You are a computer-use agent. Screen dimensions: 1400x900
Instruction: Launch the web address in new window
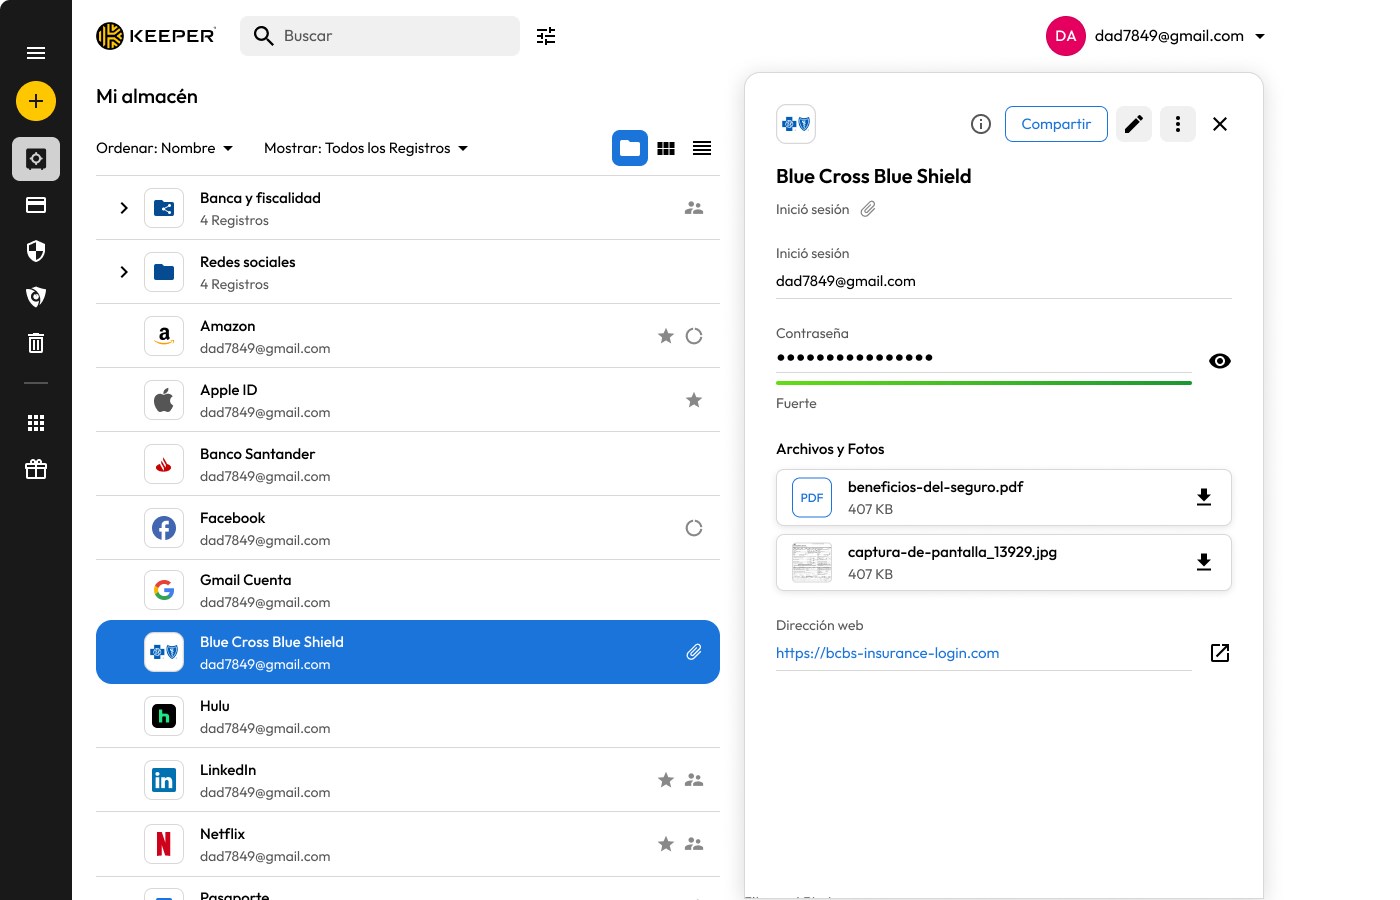pyautogui.click(x=1220, y=653)
